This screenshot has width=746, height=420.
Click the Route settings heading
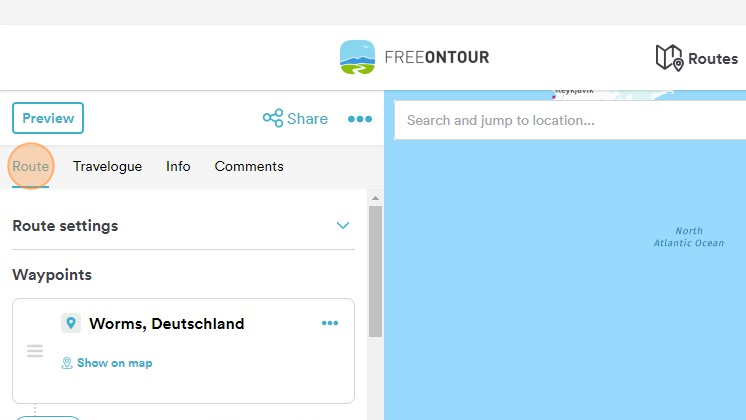[65, 225]
